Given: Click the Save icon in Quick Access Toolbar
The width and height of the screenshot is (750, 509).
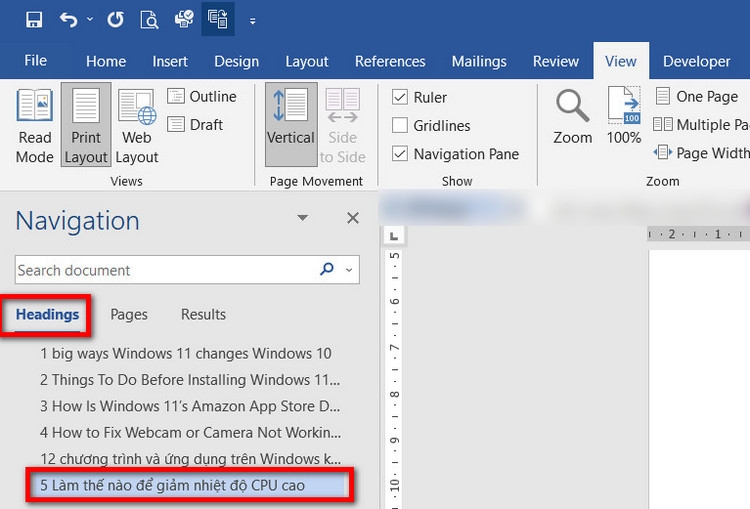Looking at the screenshot, I should click(x=34, y=19).
